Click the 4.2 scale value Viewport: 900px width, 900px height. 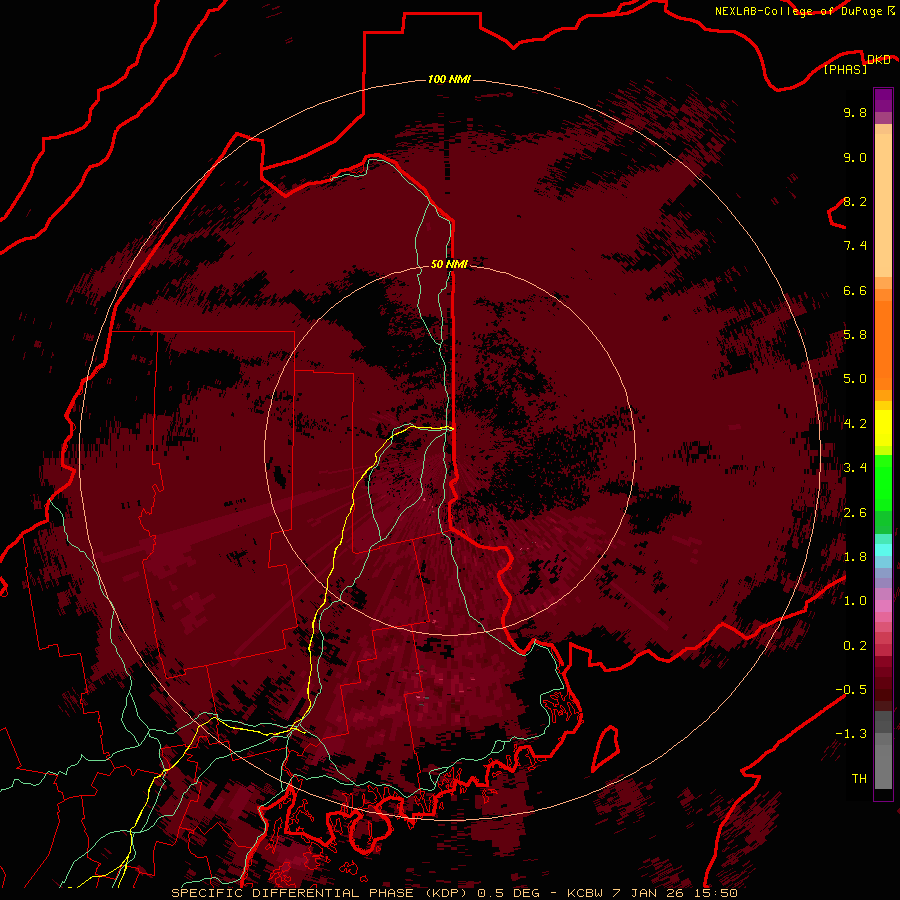point(855,424)
